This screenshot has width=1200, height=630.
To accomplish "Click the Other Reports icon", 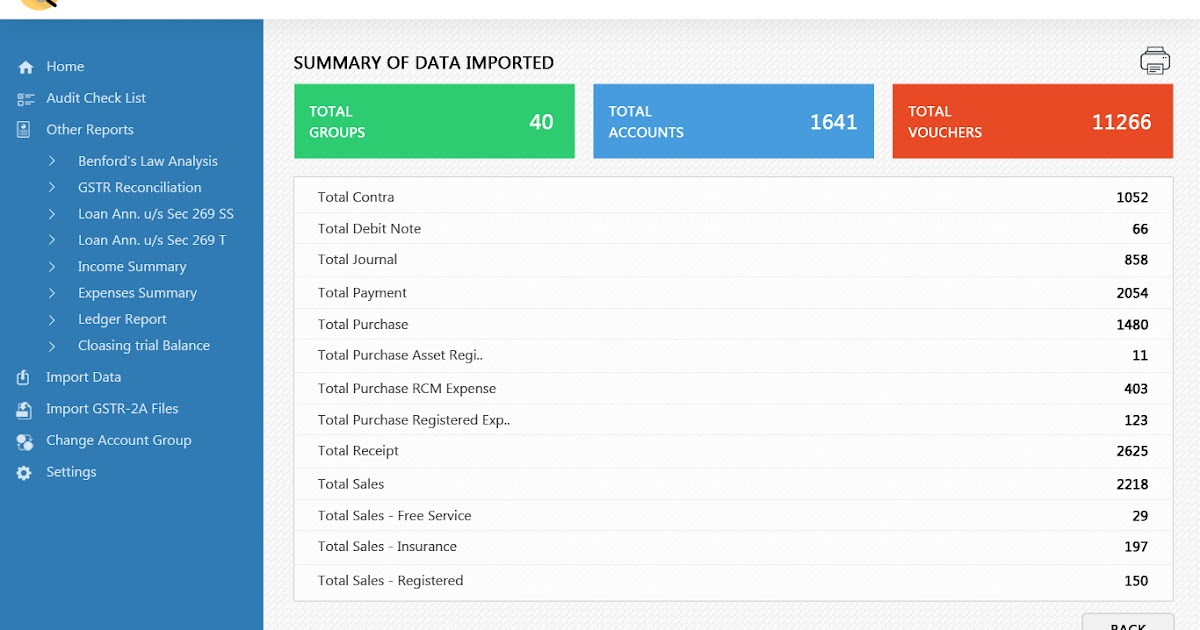I will [24, 129].
